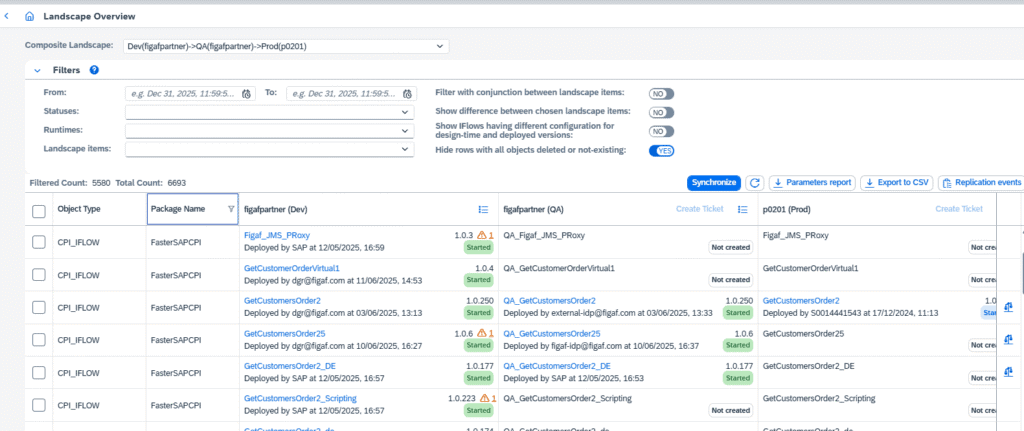Open the GetCustomersOrder2 link in Prod

pos(801,300)
